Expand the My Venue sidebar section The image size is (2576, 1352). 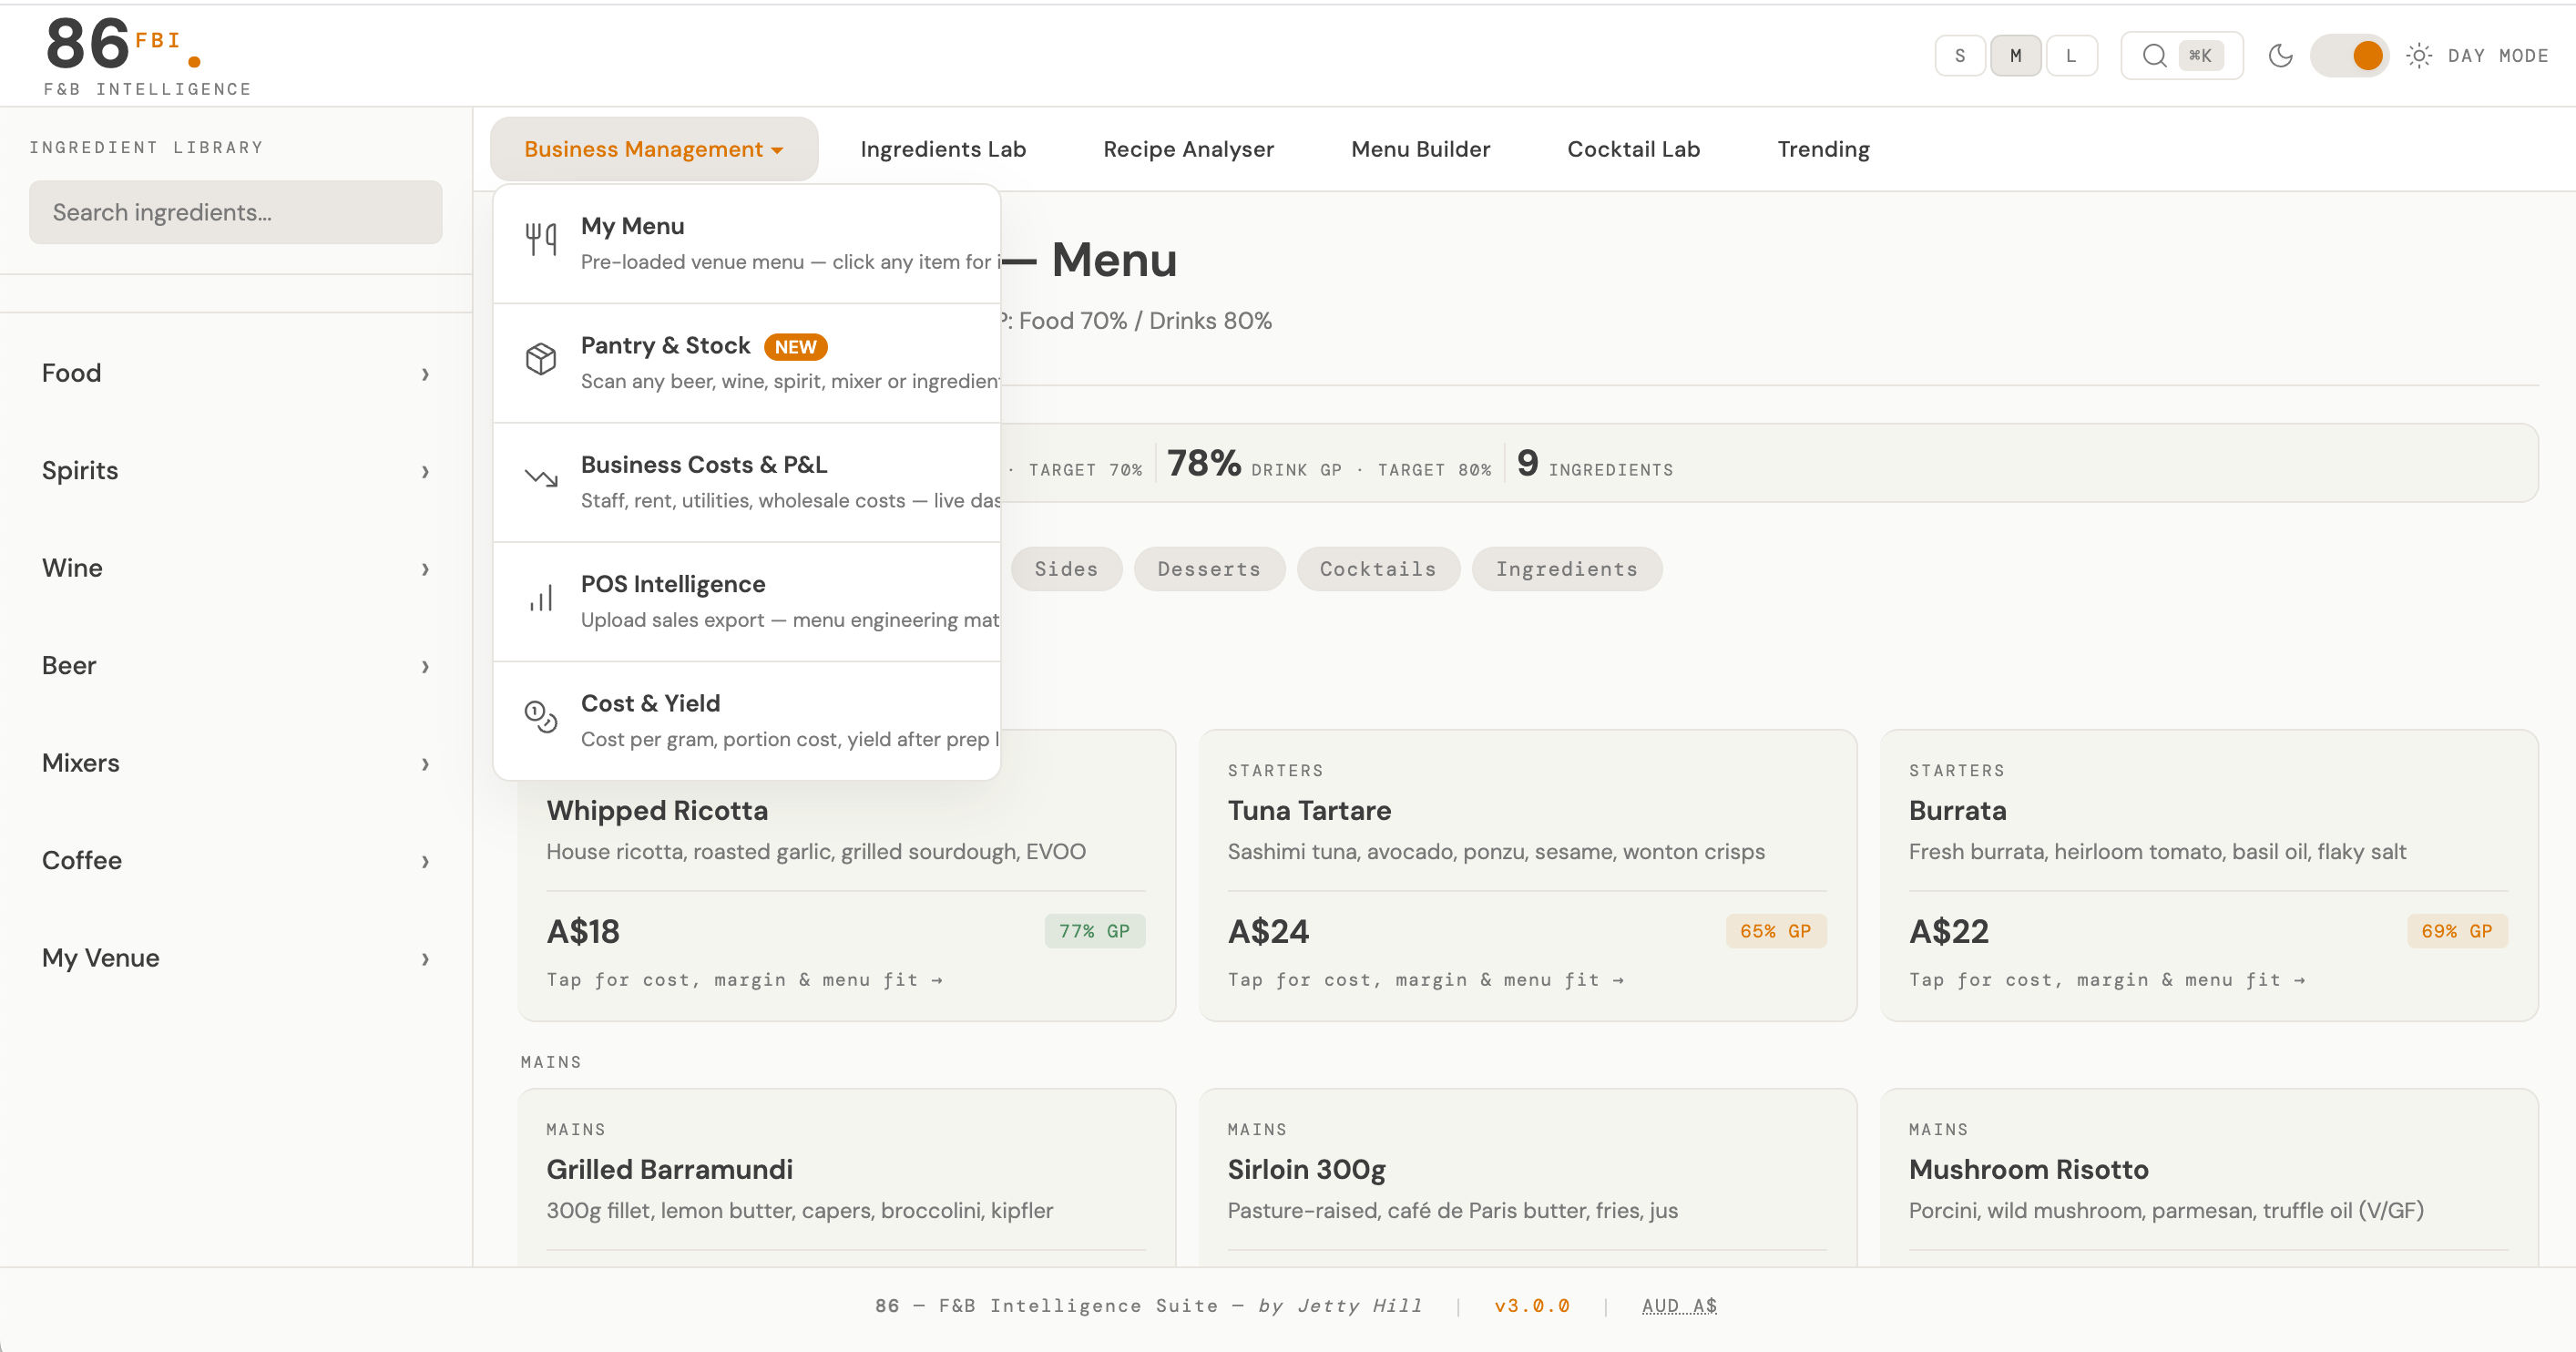pos(236,958)
